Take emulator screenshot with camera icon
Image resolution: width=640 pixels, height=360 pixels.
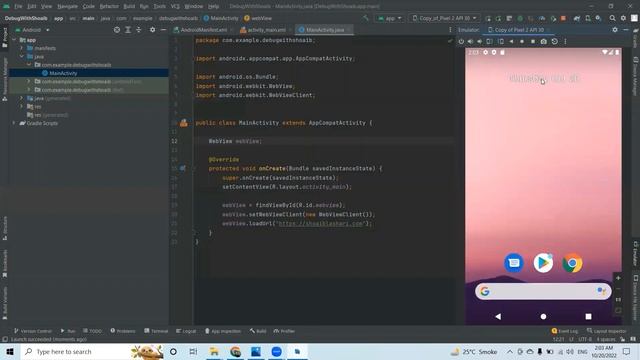pyautogui.click(x=544, y=41)
